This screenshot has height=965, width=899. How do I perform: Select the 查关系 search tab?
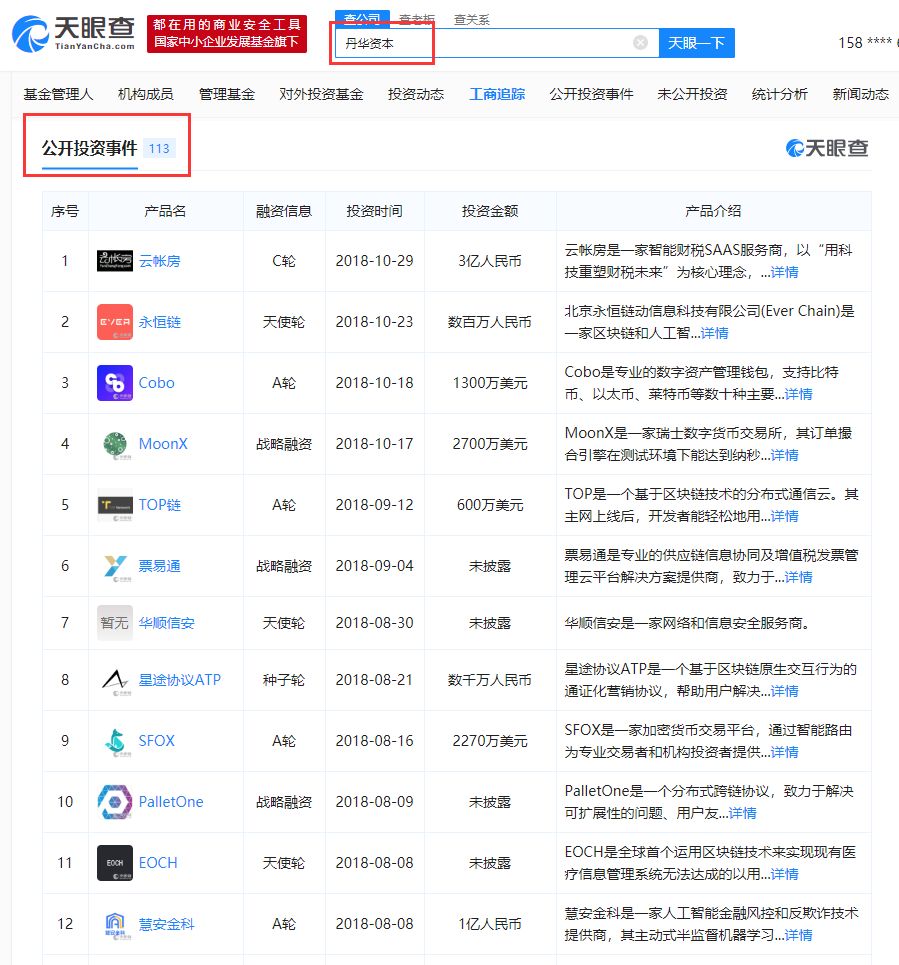click(471, 19)
